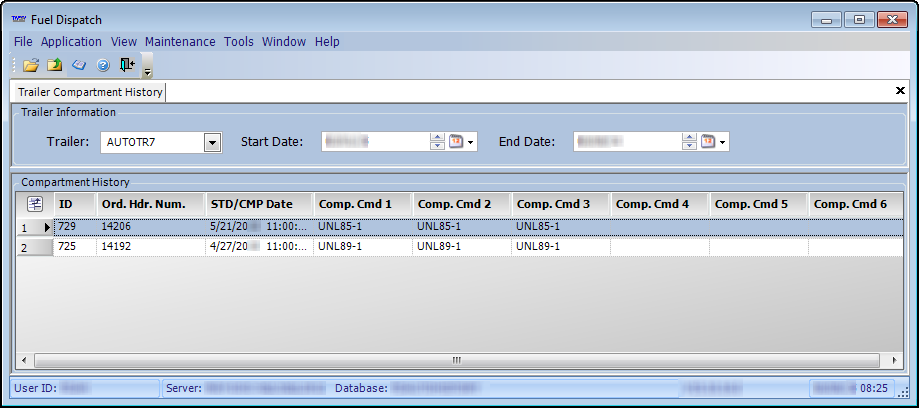The width and height of the screenshot is (919, 408).
Task: Click the Fuel Dispatch title bar app icon
Action: click(x=19, y=19)
